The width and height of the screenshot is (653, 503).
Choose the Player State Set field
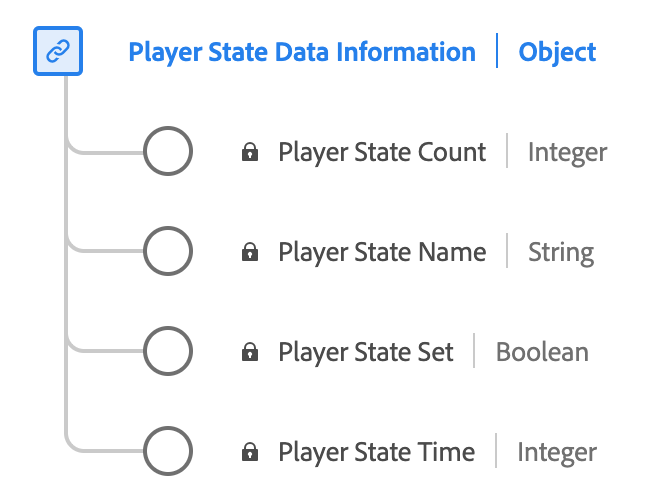pos(366,352)
